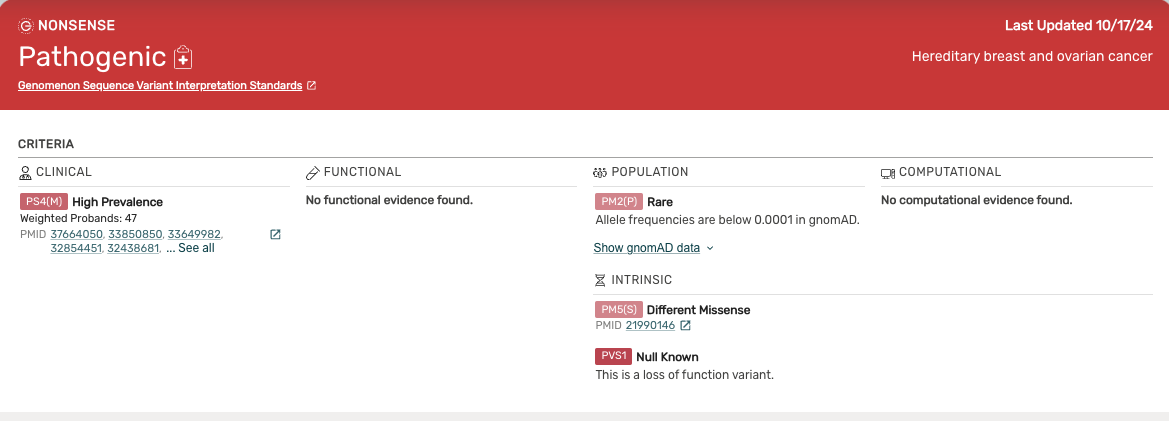The width and height of the screenshot is (1169, 421).
Task: Click the PM5(S) criteria badge
Action: (x=619, y=309)
